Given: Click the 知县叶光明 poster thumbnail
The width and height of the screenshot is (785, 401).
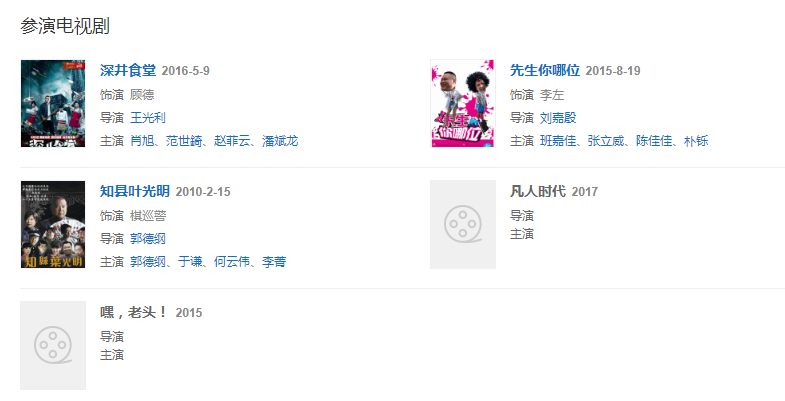Looking at the screenshot, I should pyautogui.click(x=53, y=225).
